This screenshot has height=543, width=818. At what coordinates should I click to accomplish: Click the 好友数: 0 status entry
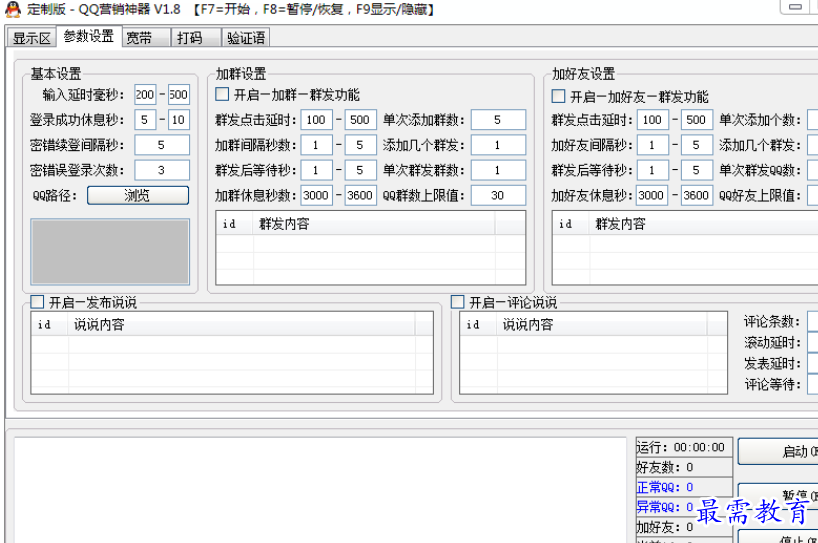[x=684, y=467]
